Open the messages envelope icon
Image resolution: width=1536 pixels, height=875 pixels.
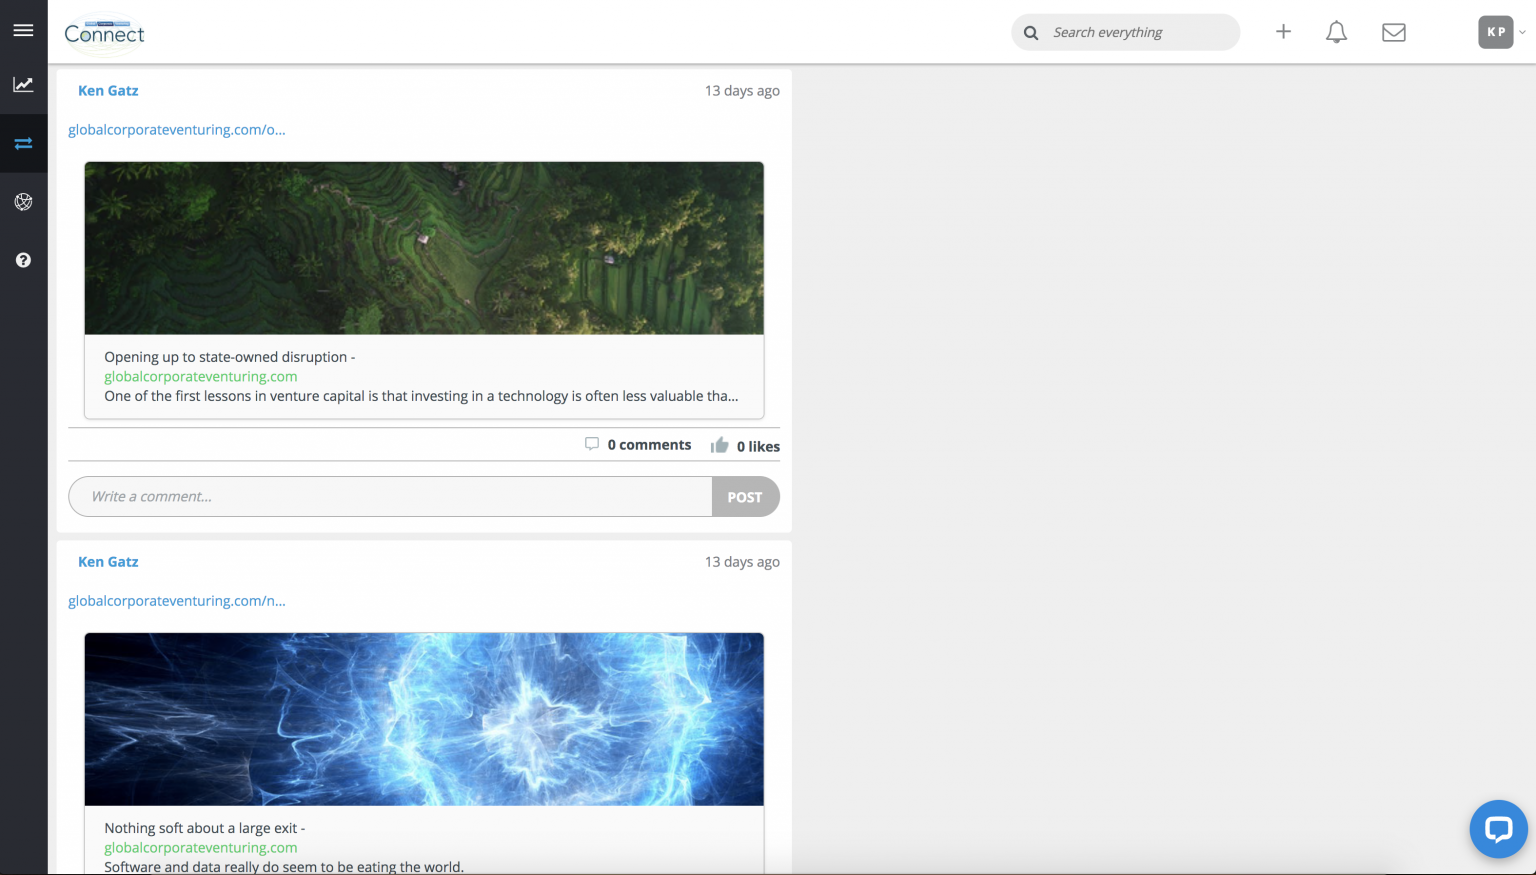click(x=1393, y=32)
